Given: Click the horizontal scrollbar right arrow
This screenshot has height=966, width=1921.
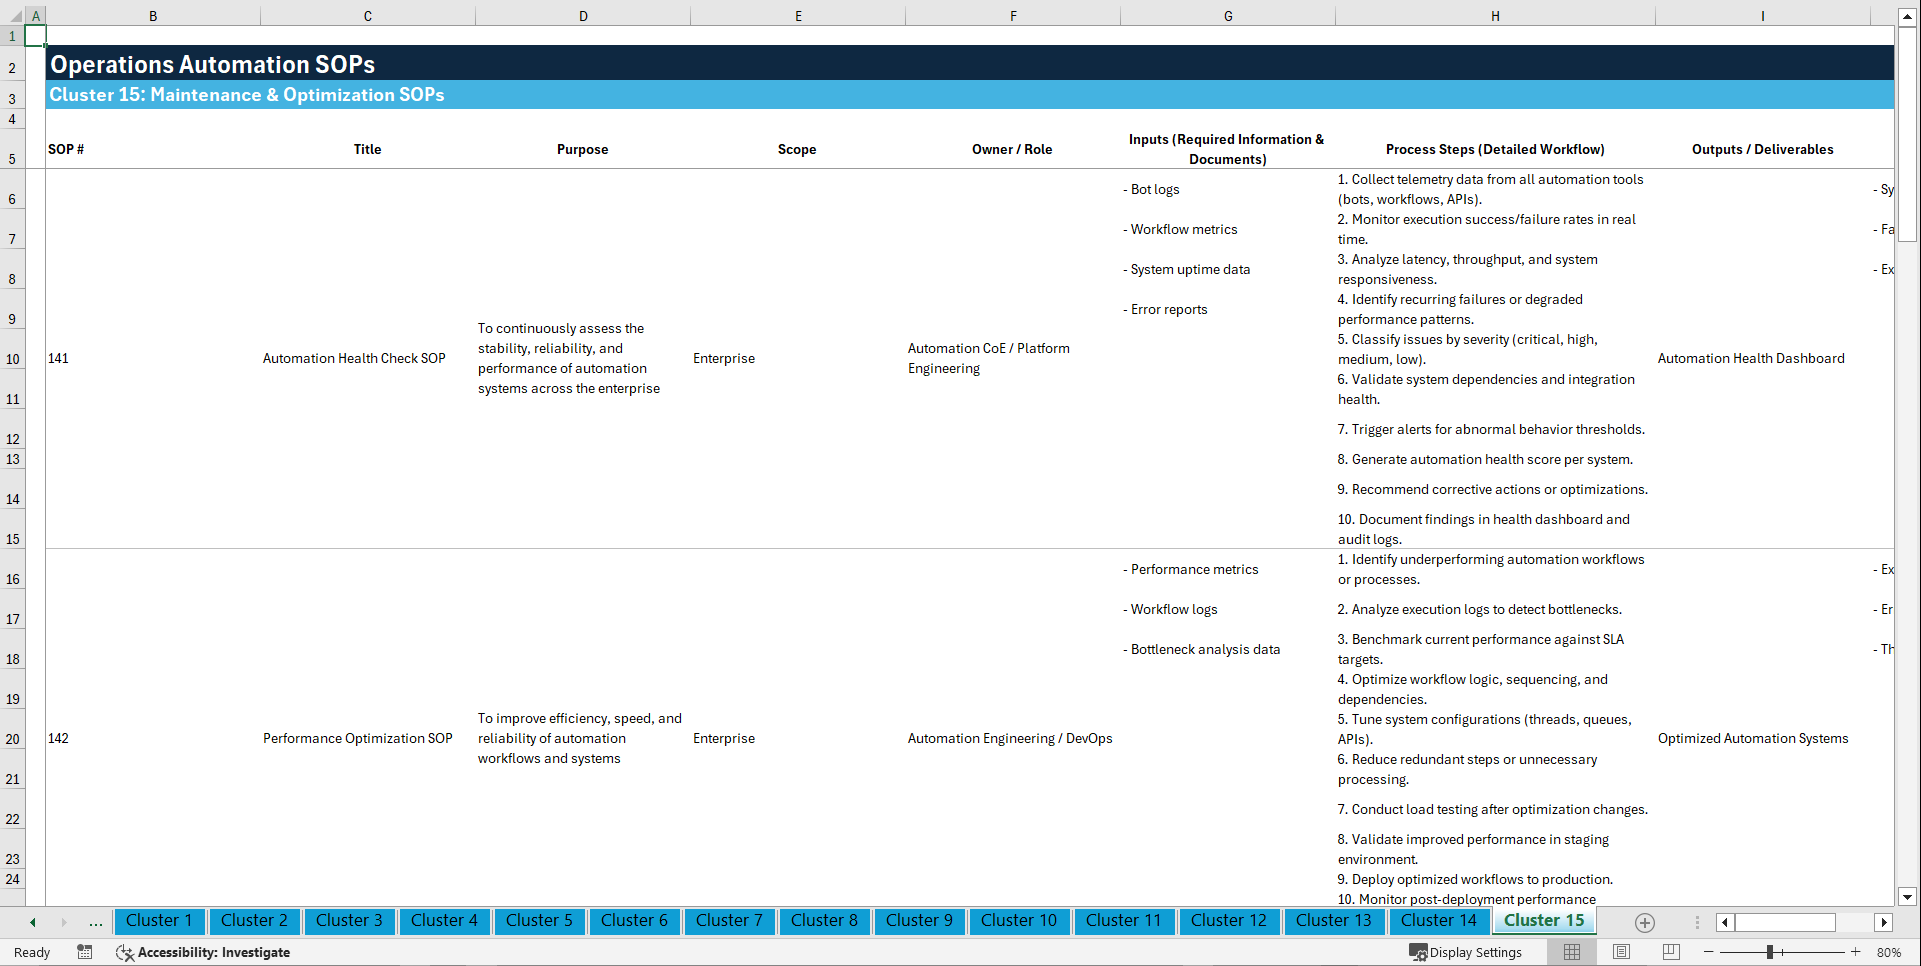Looking at the screenshot, I should [x=1885, y=922].
